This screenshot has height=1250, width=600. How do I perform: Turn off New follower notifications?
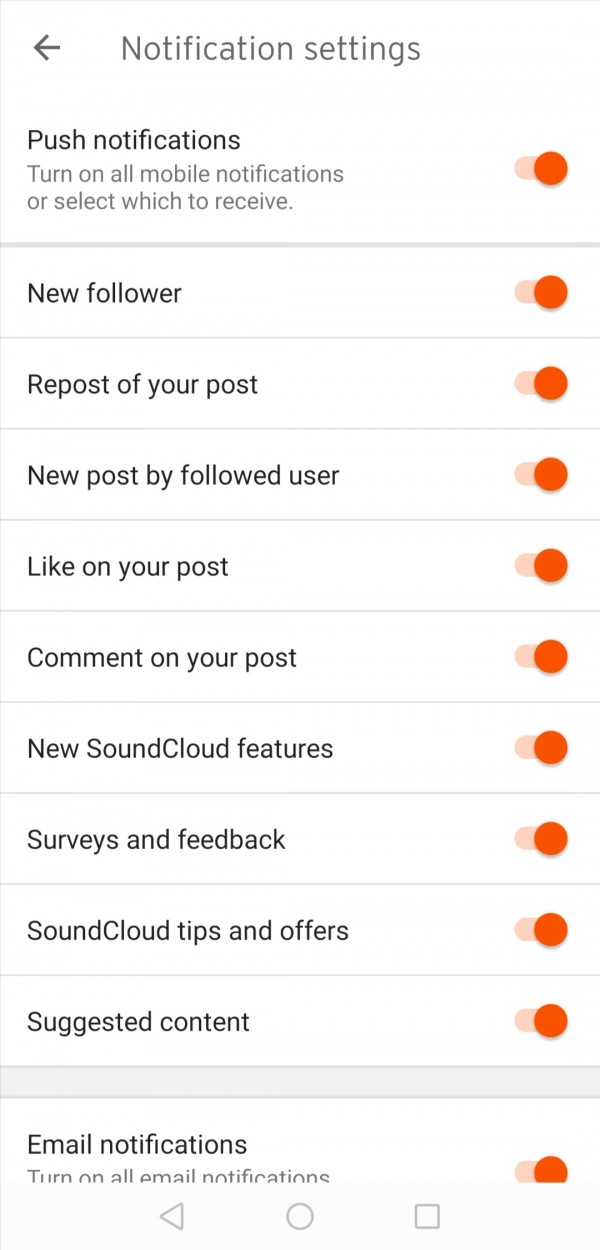click(x=542, y=293)
